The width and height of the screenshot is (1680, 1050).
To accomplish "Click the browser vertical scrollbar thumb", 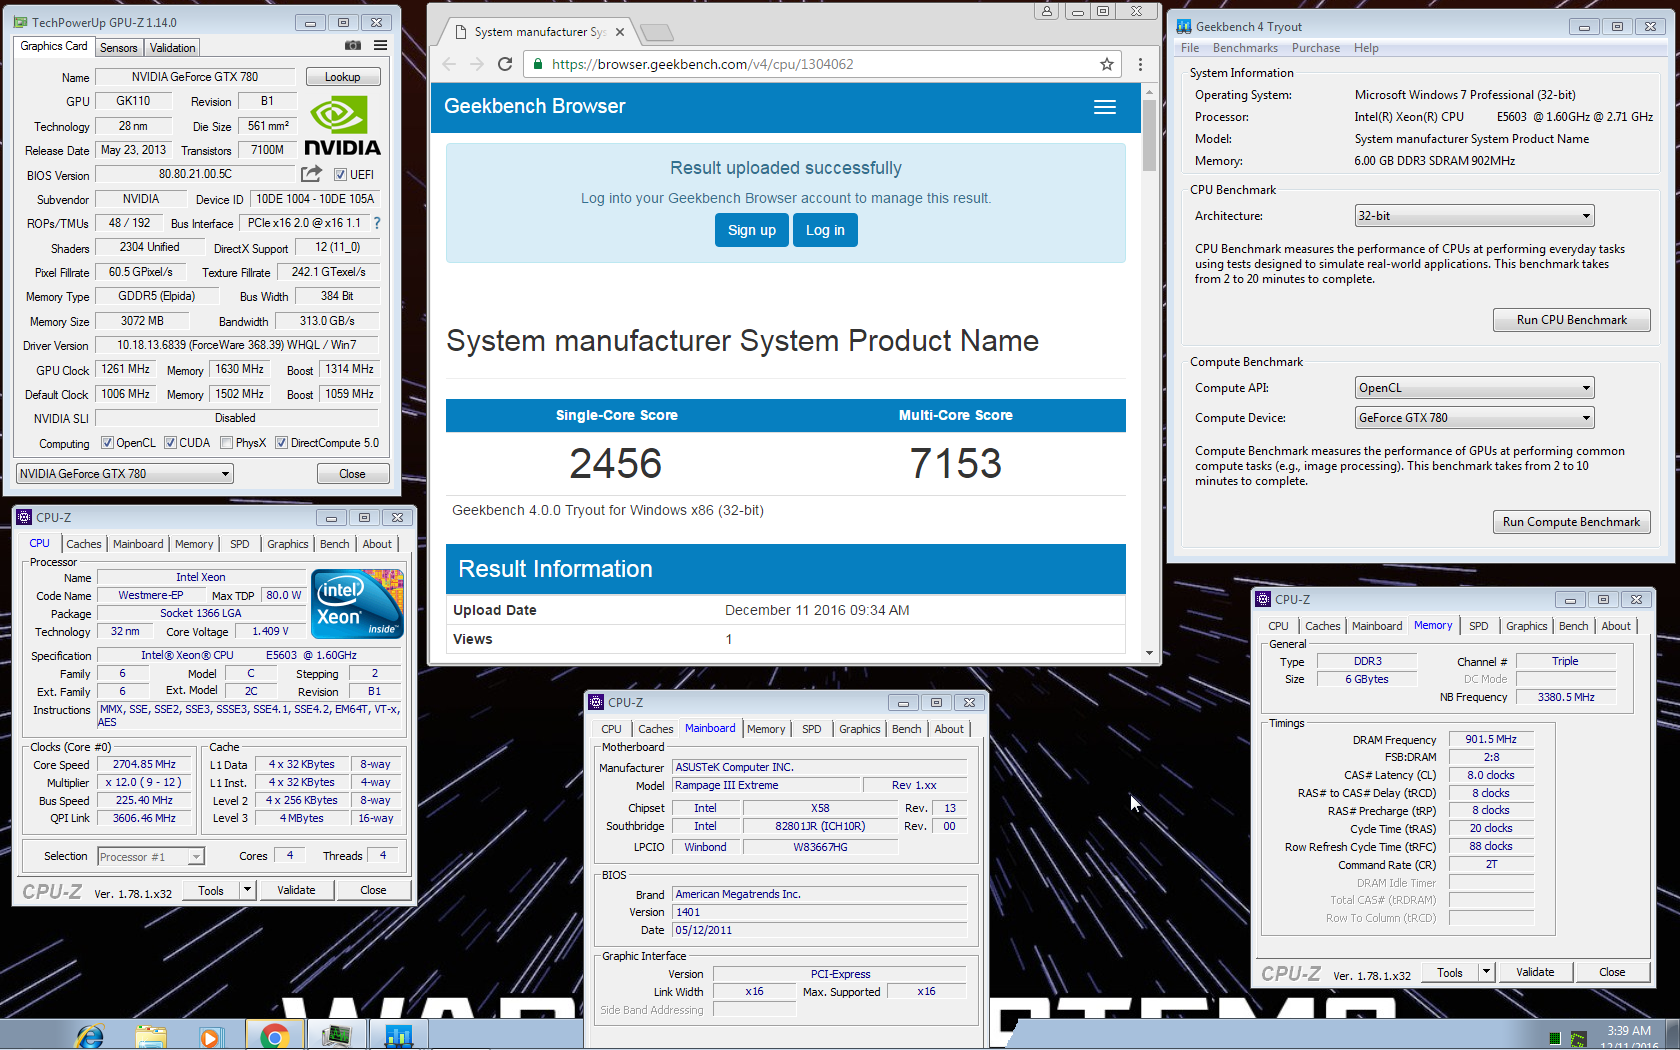I will tap(1149, 135).
